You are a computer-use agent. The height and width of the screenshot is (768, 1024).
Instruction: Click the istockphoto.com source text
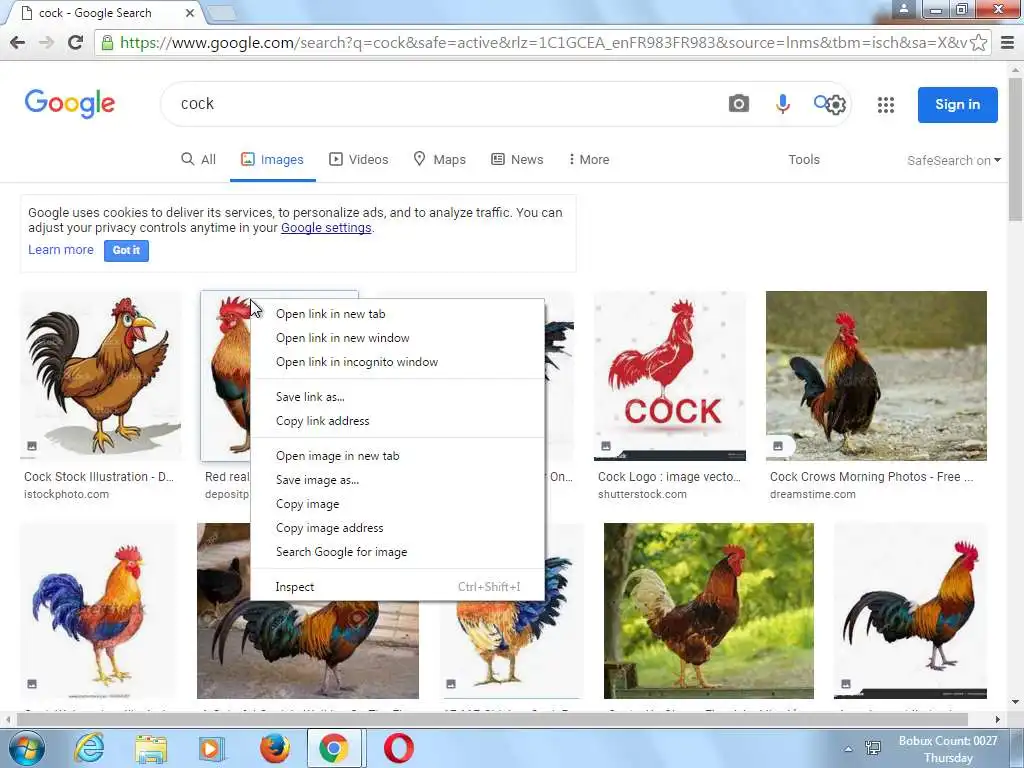67,494
